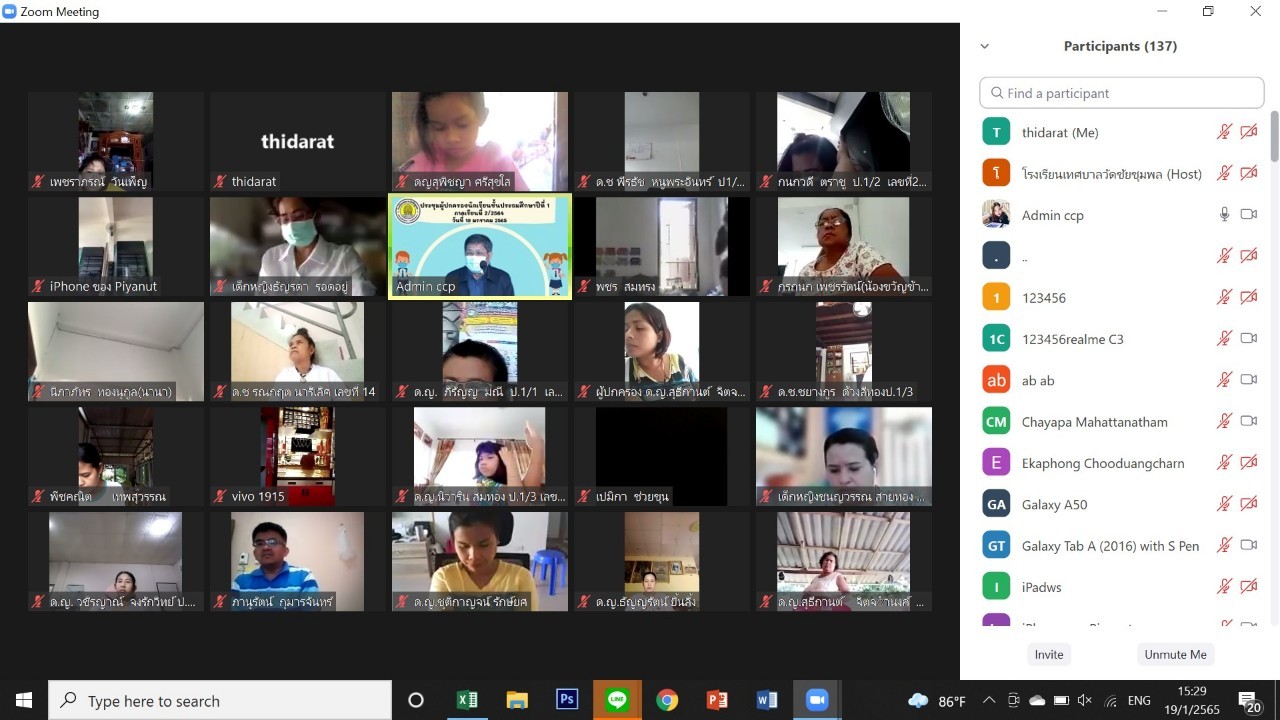
Task: Click the avatar icon of Ekaphong Chooduangcharn
Action: pyautogui.click(x=996, y=463)
